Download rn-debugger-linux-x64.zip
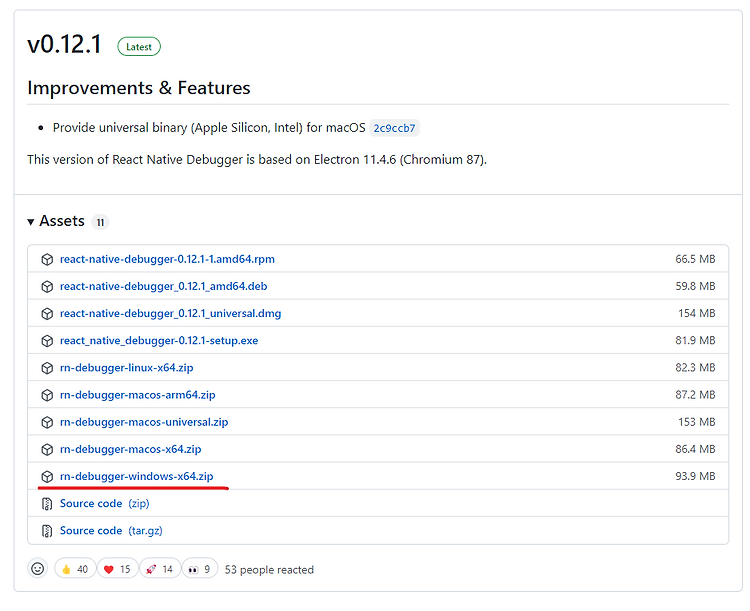 (126, 368)
